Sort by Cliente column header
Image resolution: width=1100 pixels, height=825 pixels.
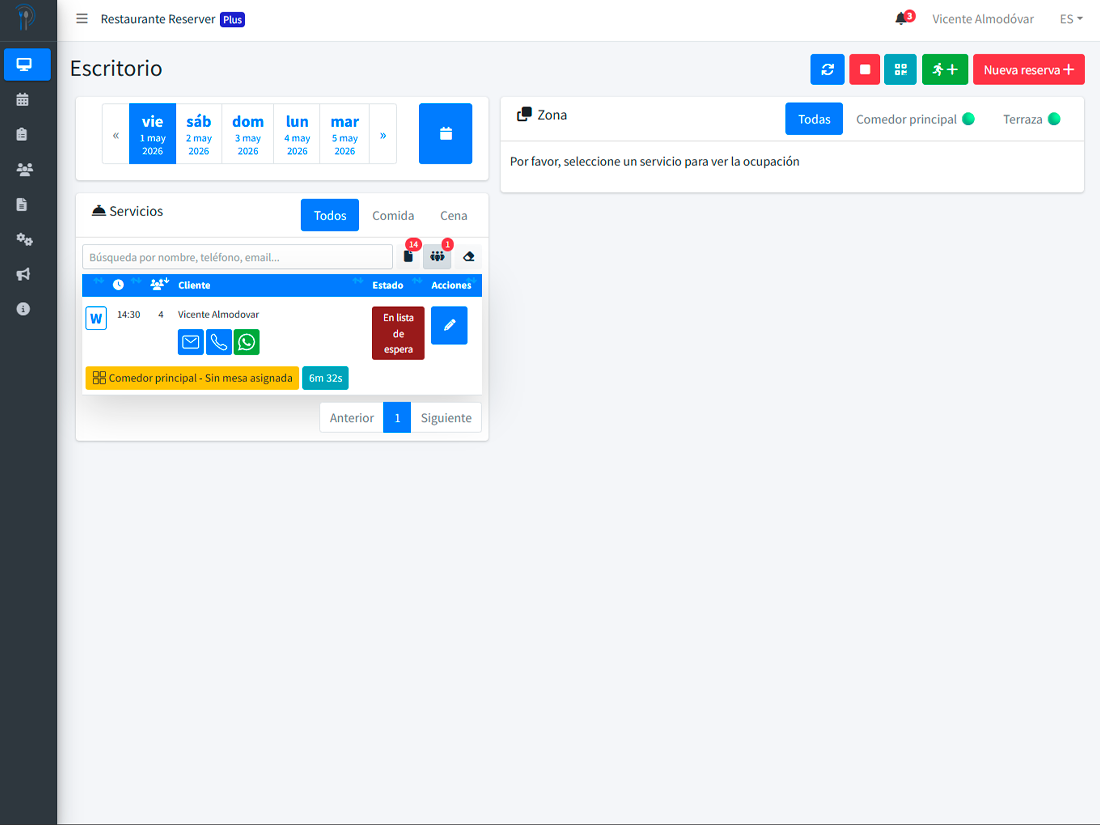194,285
